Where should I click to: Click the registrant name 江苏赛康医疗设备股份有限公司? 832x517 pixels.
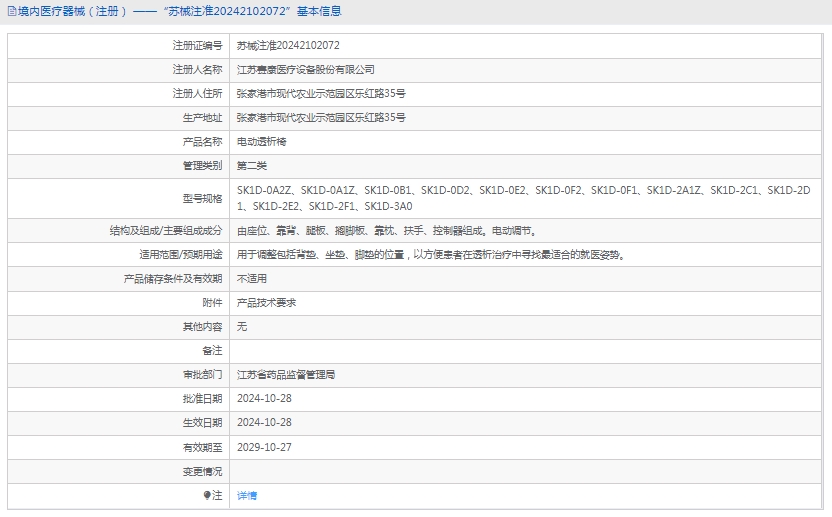pyautogui.click(x=306, y=70)
